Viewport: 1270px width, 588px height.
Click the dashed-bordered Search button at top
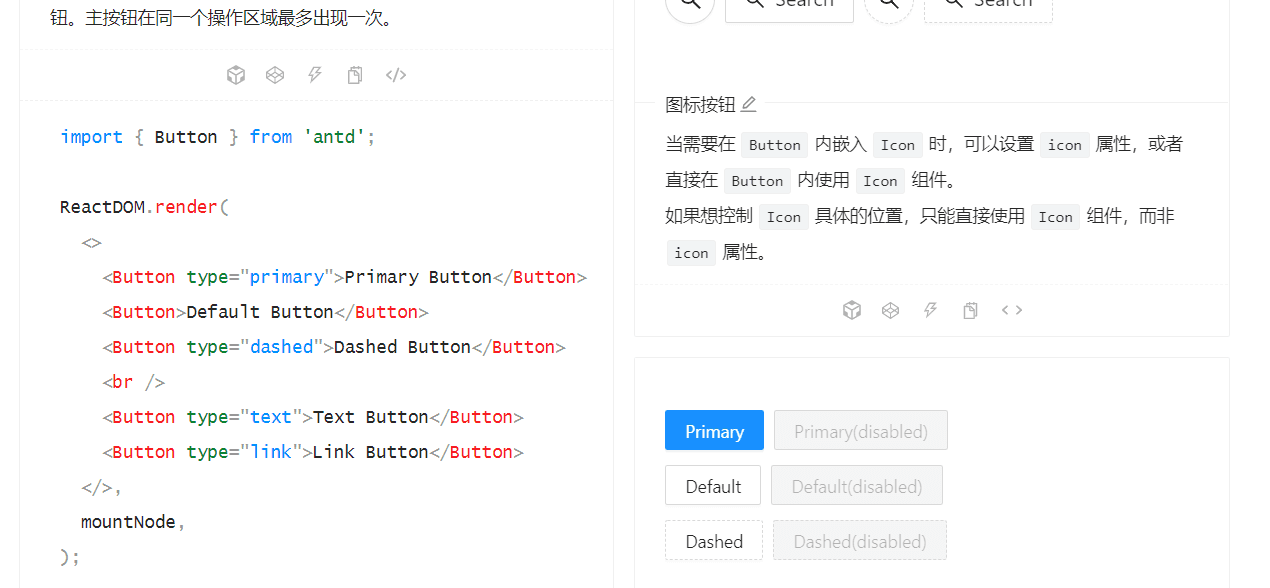pyautogui.click(x=988, y=3)
